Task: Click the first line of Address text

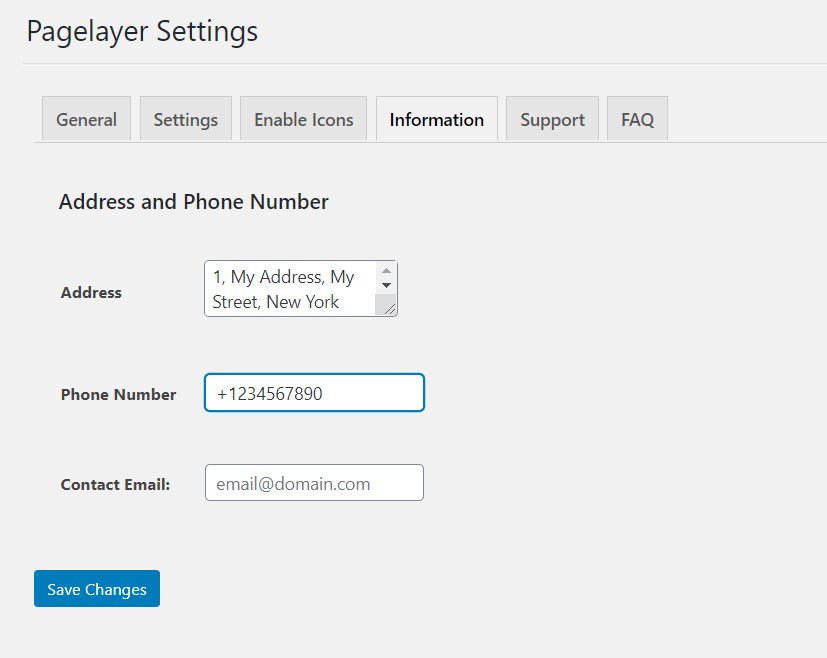Action: coord(283,277)
